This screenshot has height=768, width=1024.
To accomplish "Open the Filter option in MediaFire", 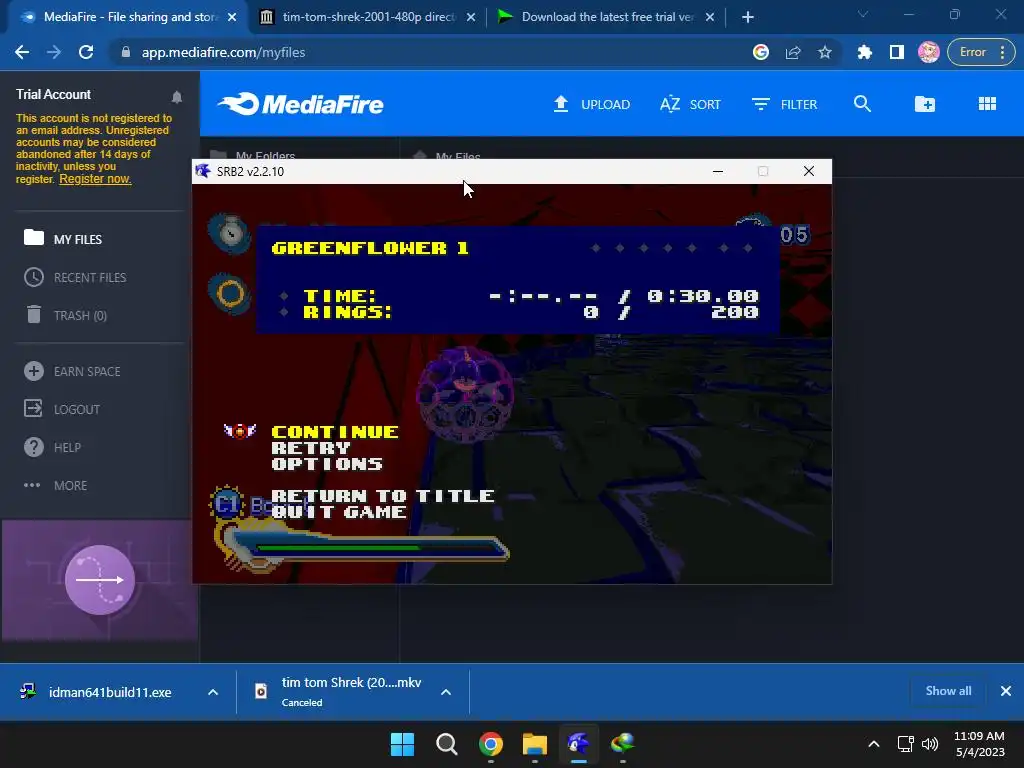I will tap(784, 104).
